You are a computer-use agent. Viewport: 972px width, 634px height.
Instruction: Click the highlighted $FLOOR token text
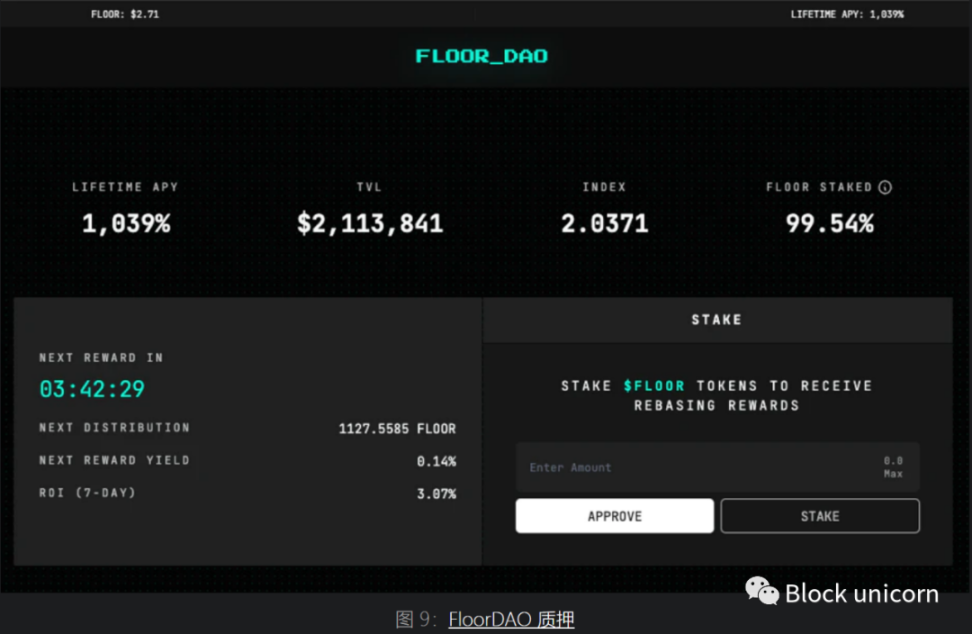pyautogui.click(x=654, y=386)
